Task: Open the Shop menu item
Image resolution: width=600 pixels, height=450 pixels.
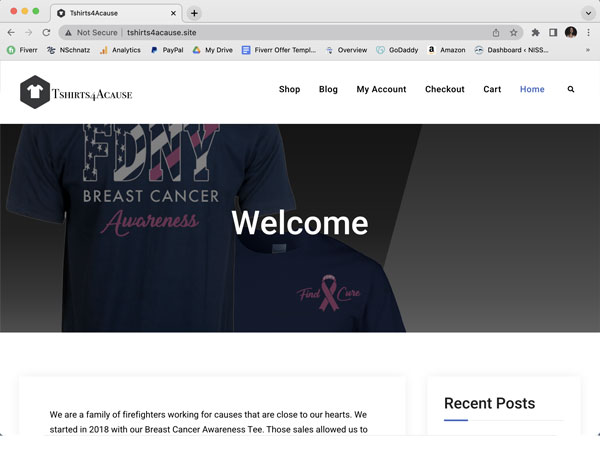Action: coord(289,89)
